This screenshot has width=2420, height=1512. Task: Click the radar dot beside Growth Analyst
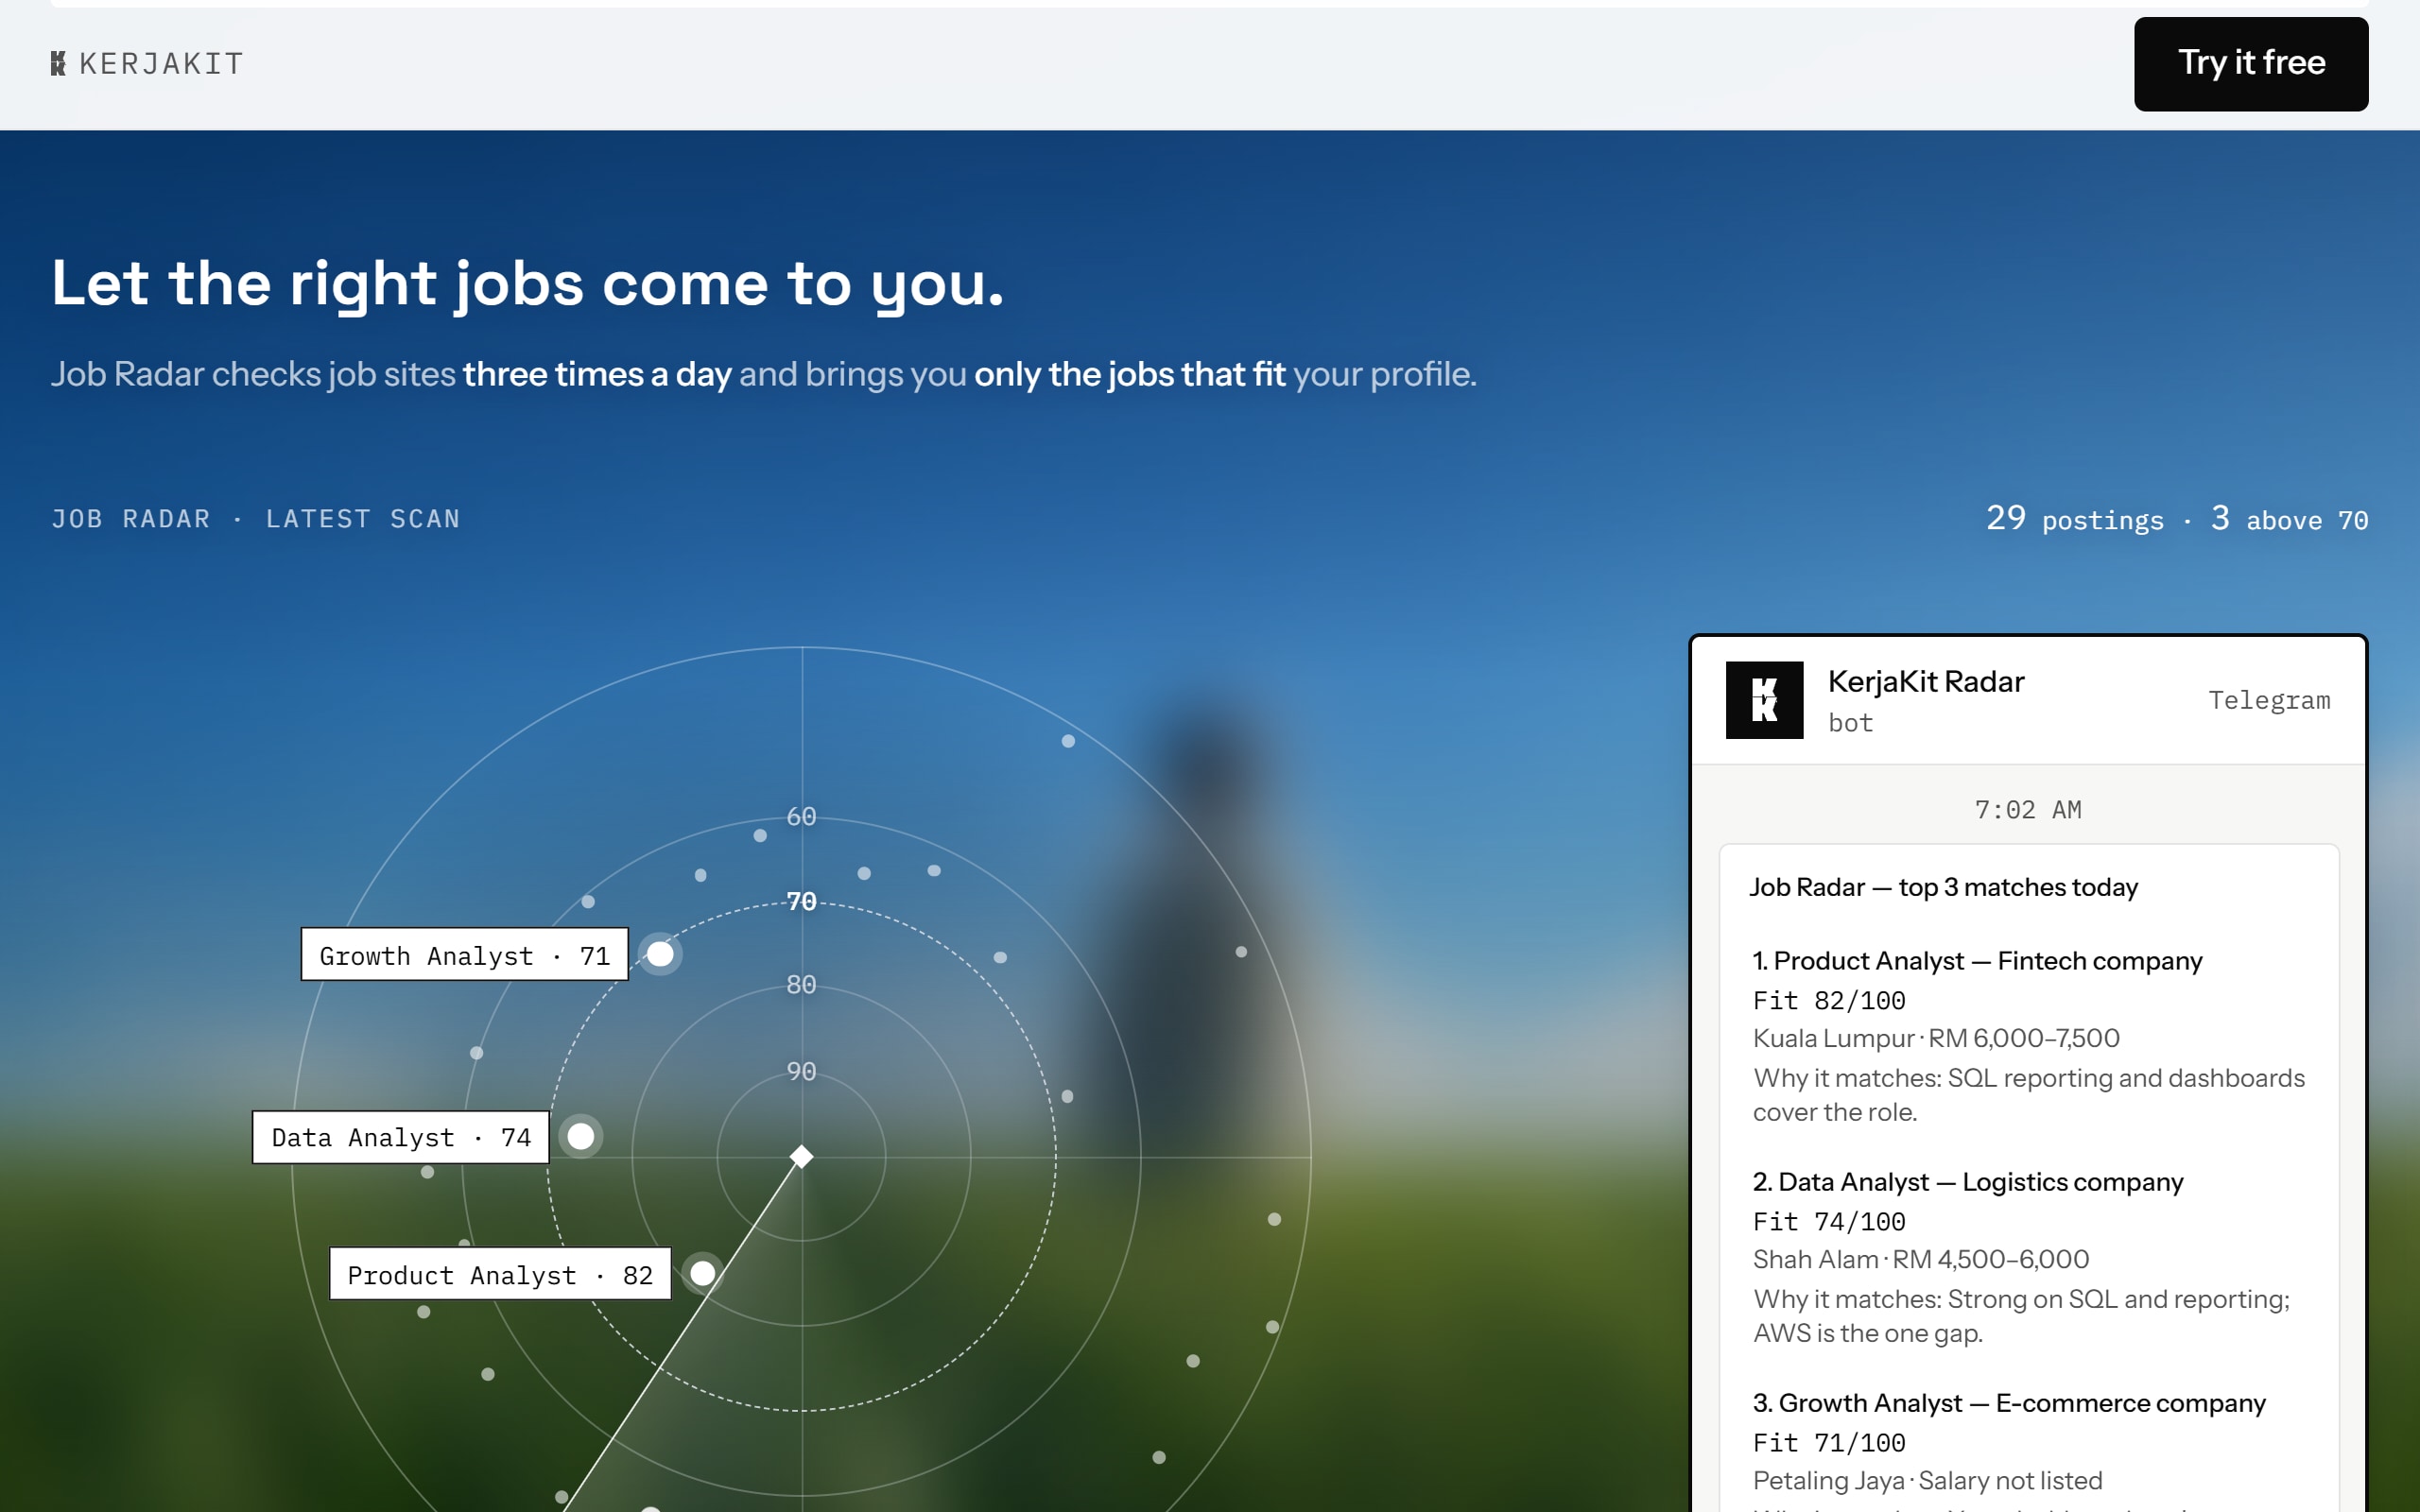660,954
